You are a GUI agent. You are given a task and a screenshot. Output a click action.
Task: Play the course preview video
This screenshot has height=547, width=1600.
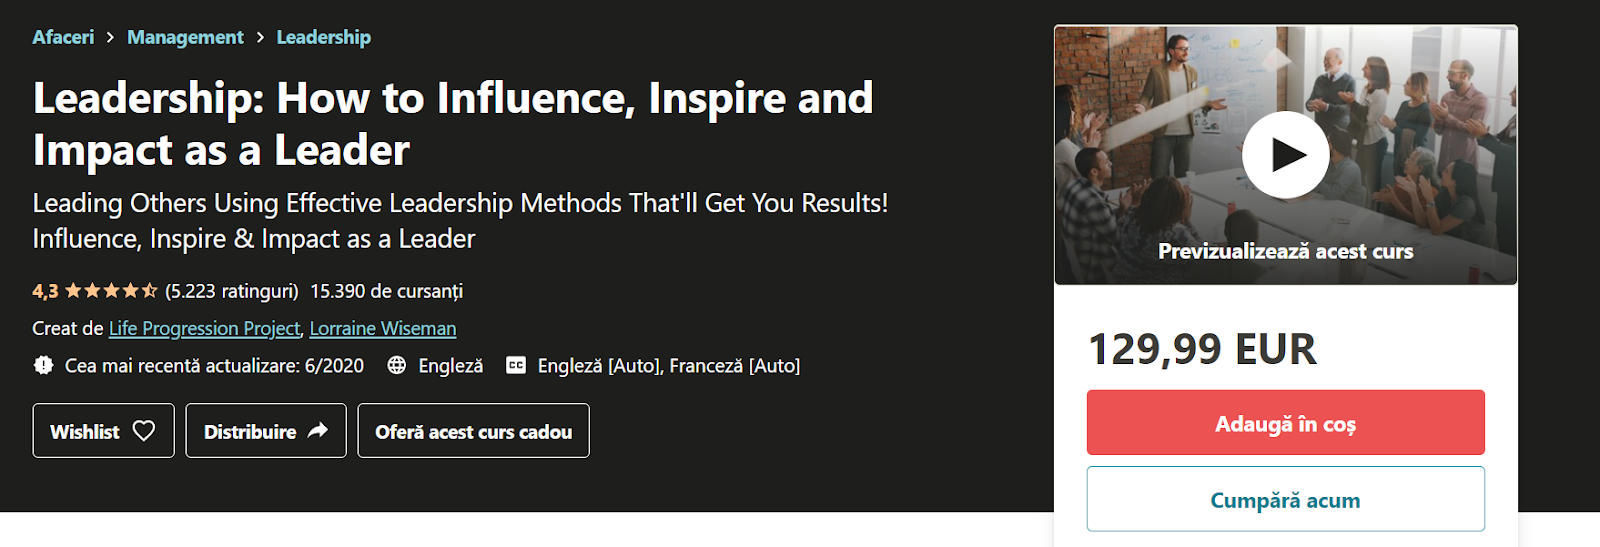[1285, 155]
